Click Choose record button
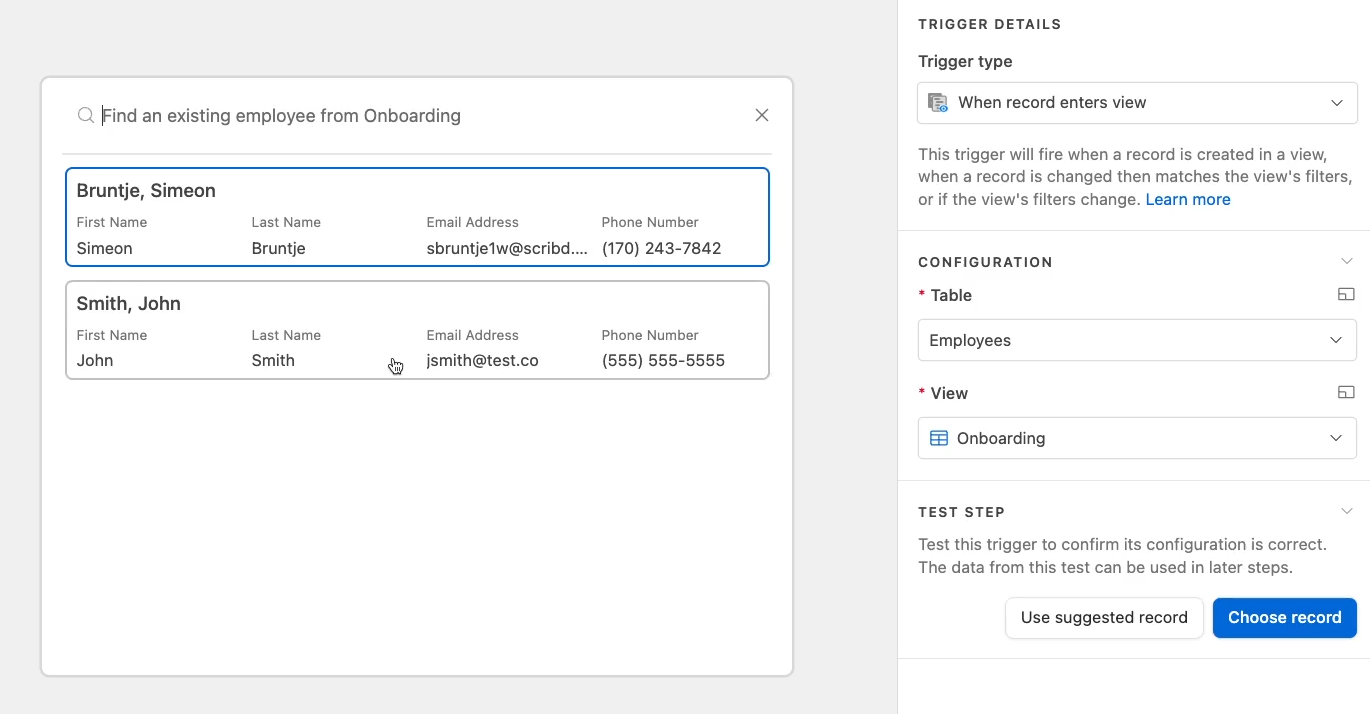Screen dimensions: 1370x714 (1285, 618)
